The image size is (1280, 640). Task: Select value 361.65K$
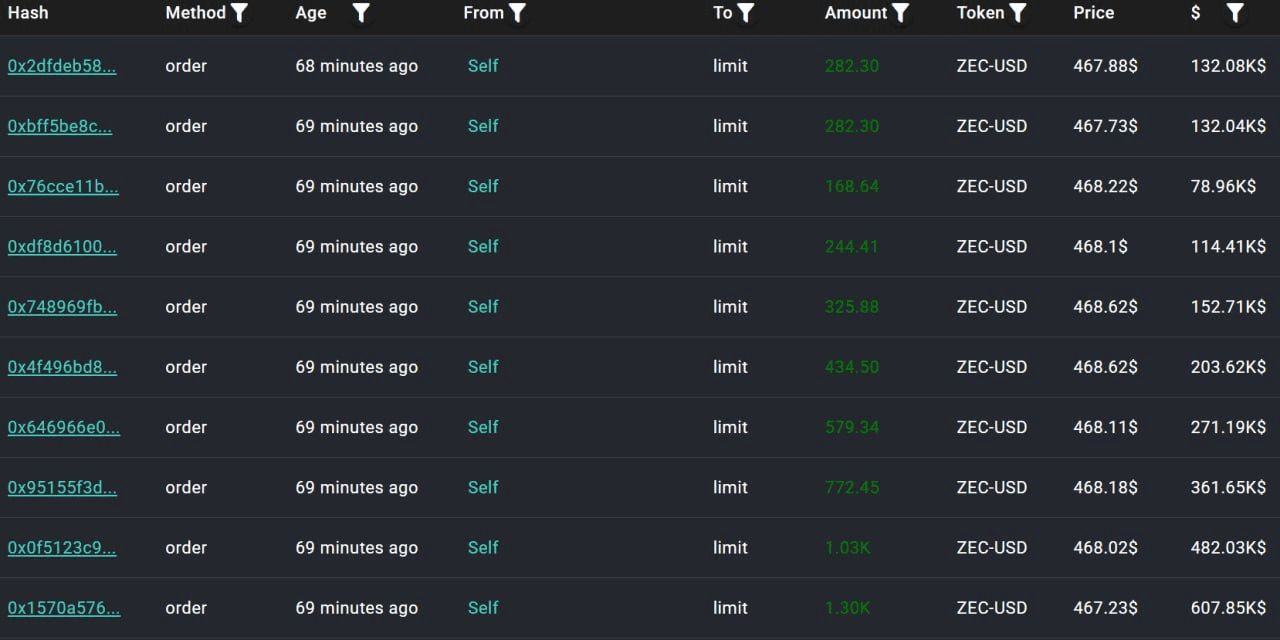(1228, 487)
